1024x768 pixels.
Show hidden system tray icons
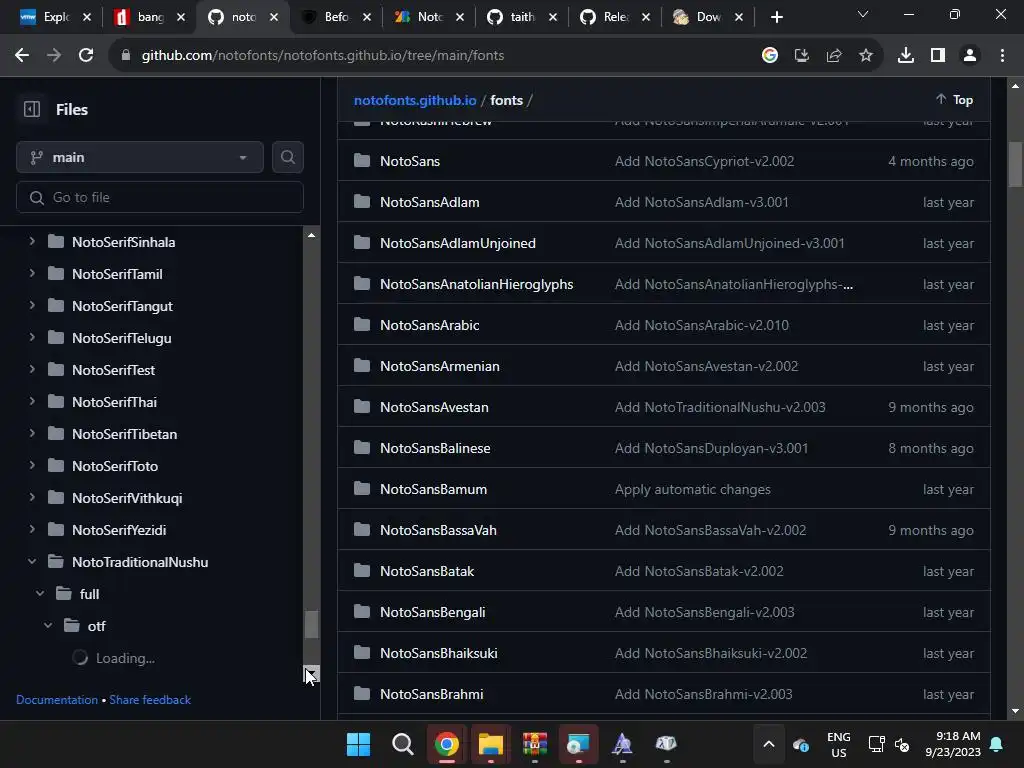[x=769, y=744]
